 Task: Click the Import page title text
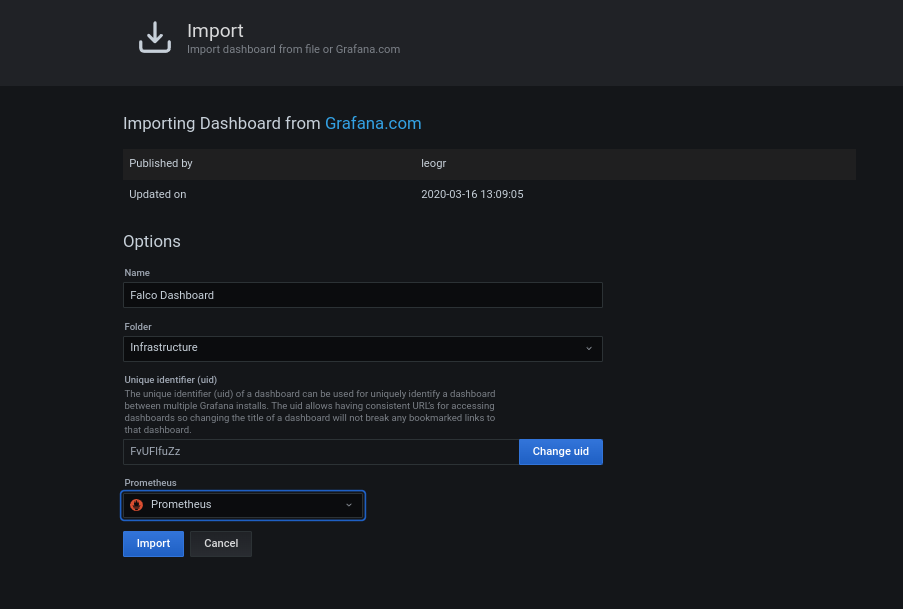[x=215, y=31]
